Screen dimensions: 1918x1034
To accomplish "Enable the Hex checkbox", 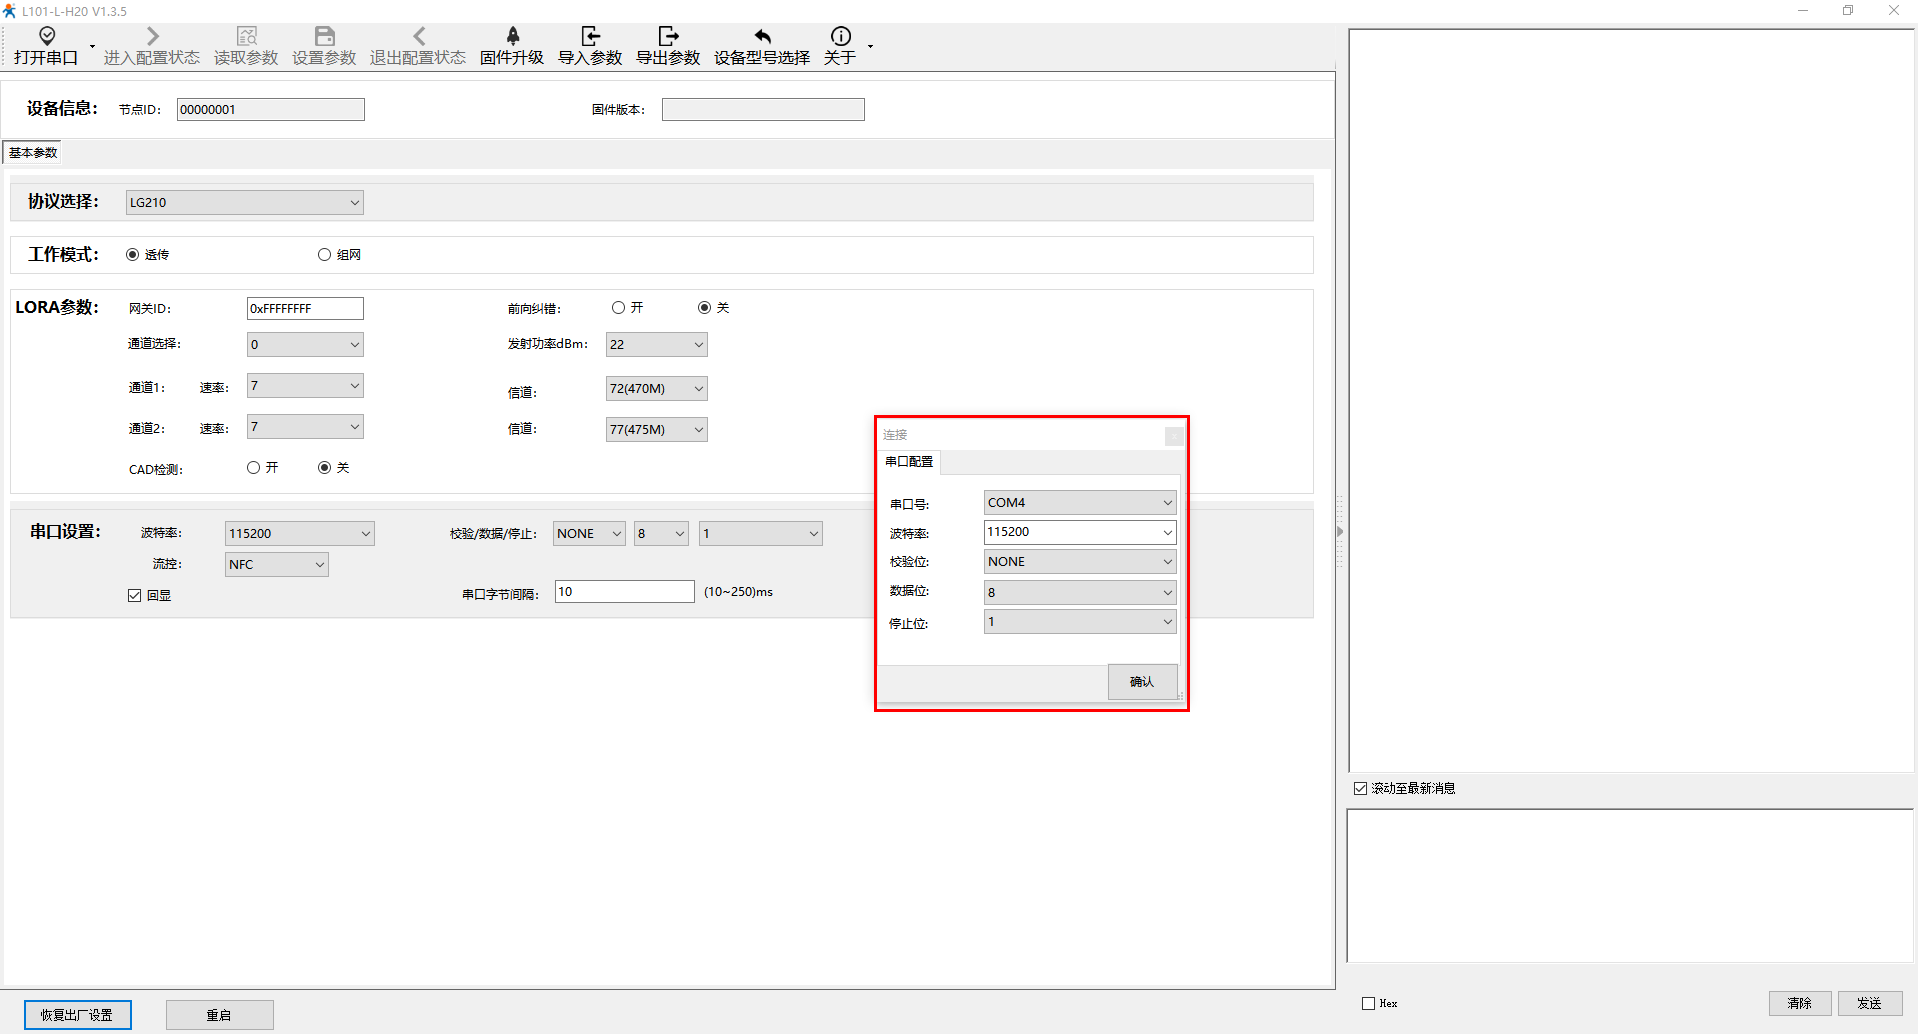I will point(1368,1004).
